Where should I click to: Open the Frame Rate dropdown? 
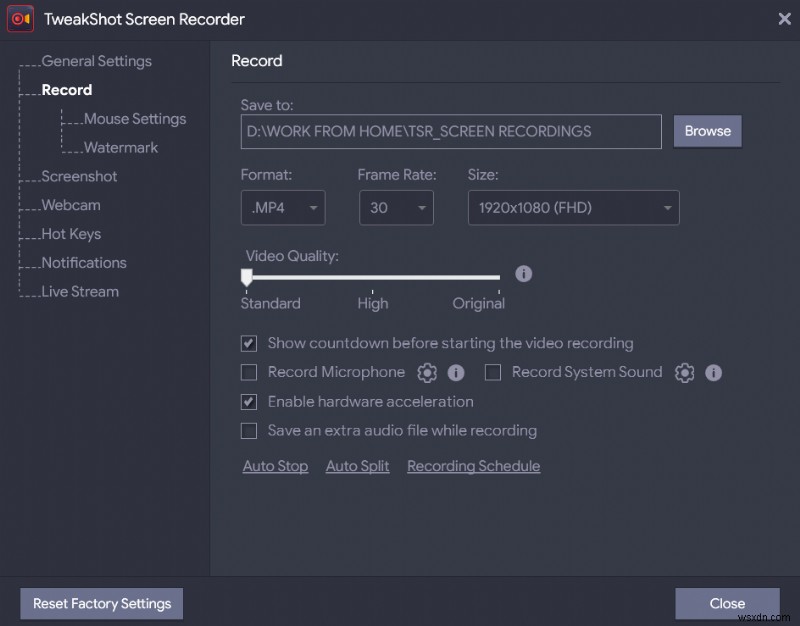396,208
